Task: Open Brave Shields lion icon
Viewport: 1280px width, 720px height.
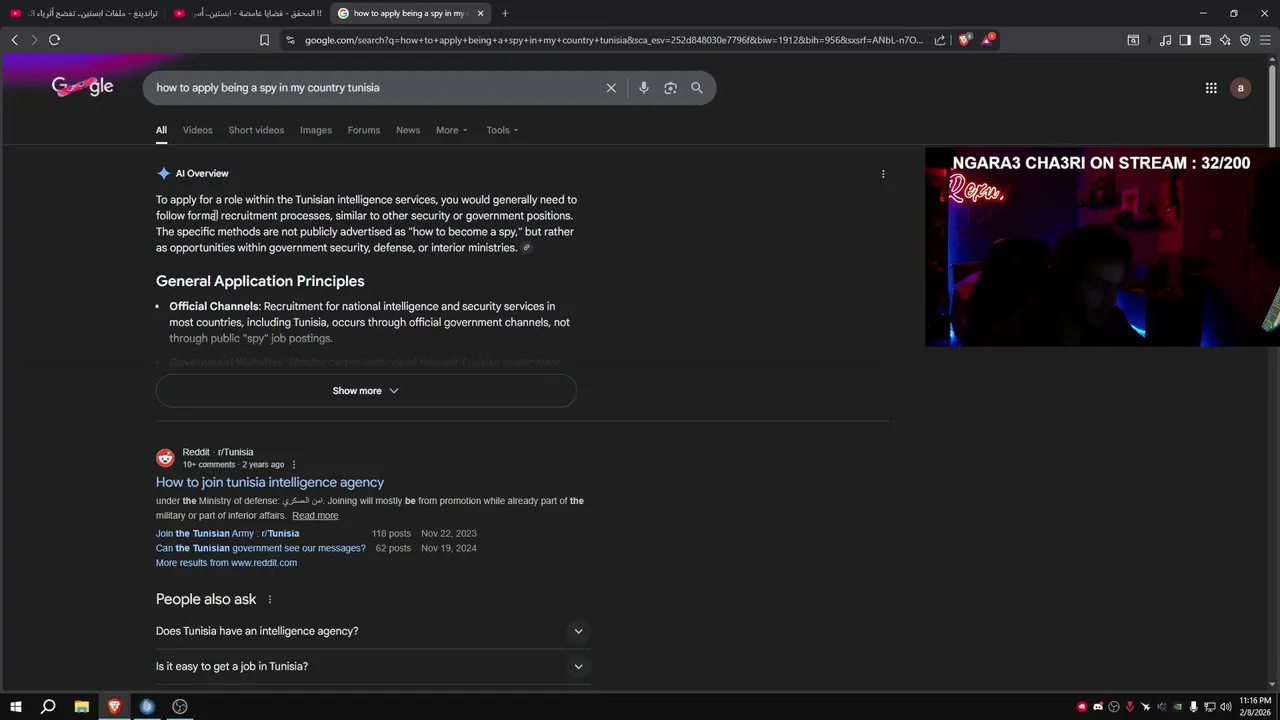Action: pyautogui.click(x=964, y=40)
